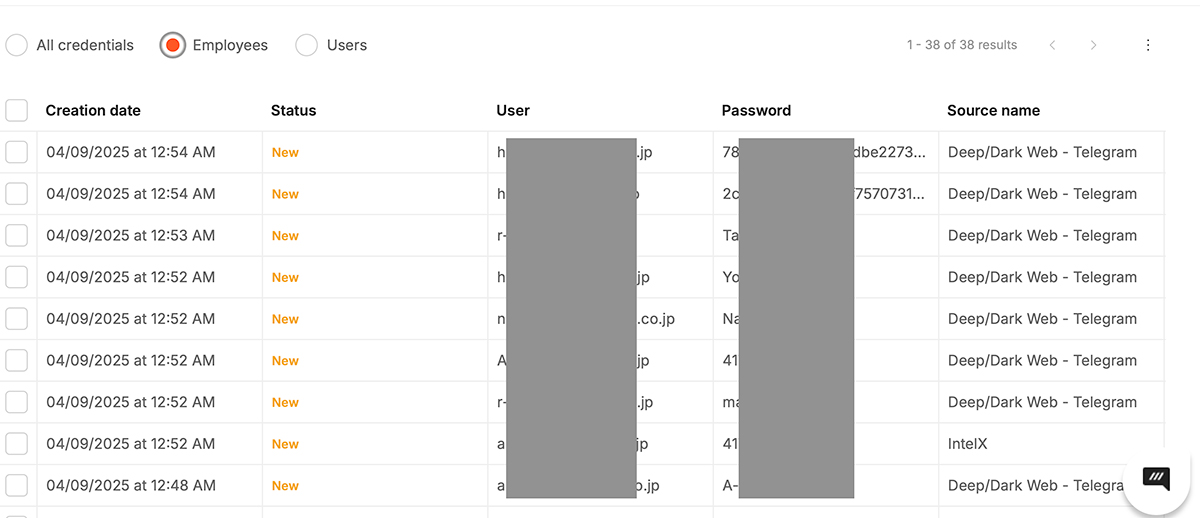Go to previous results page arrow

[1052, 45]
